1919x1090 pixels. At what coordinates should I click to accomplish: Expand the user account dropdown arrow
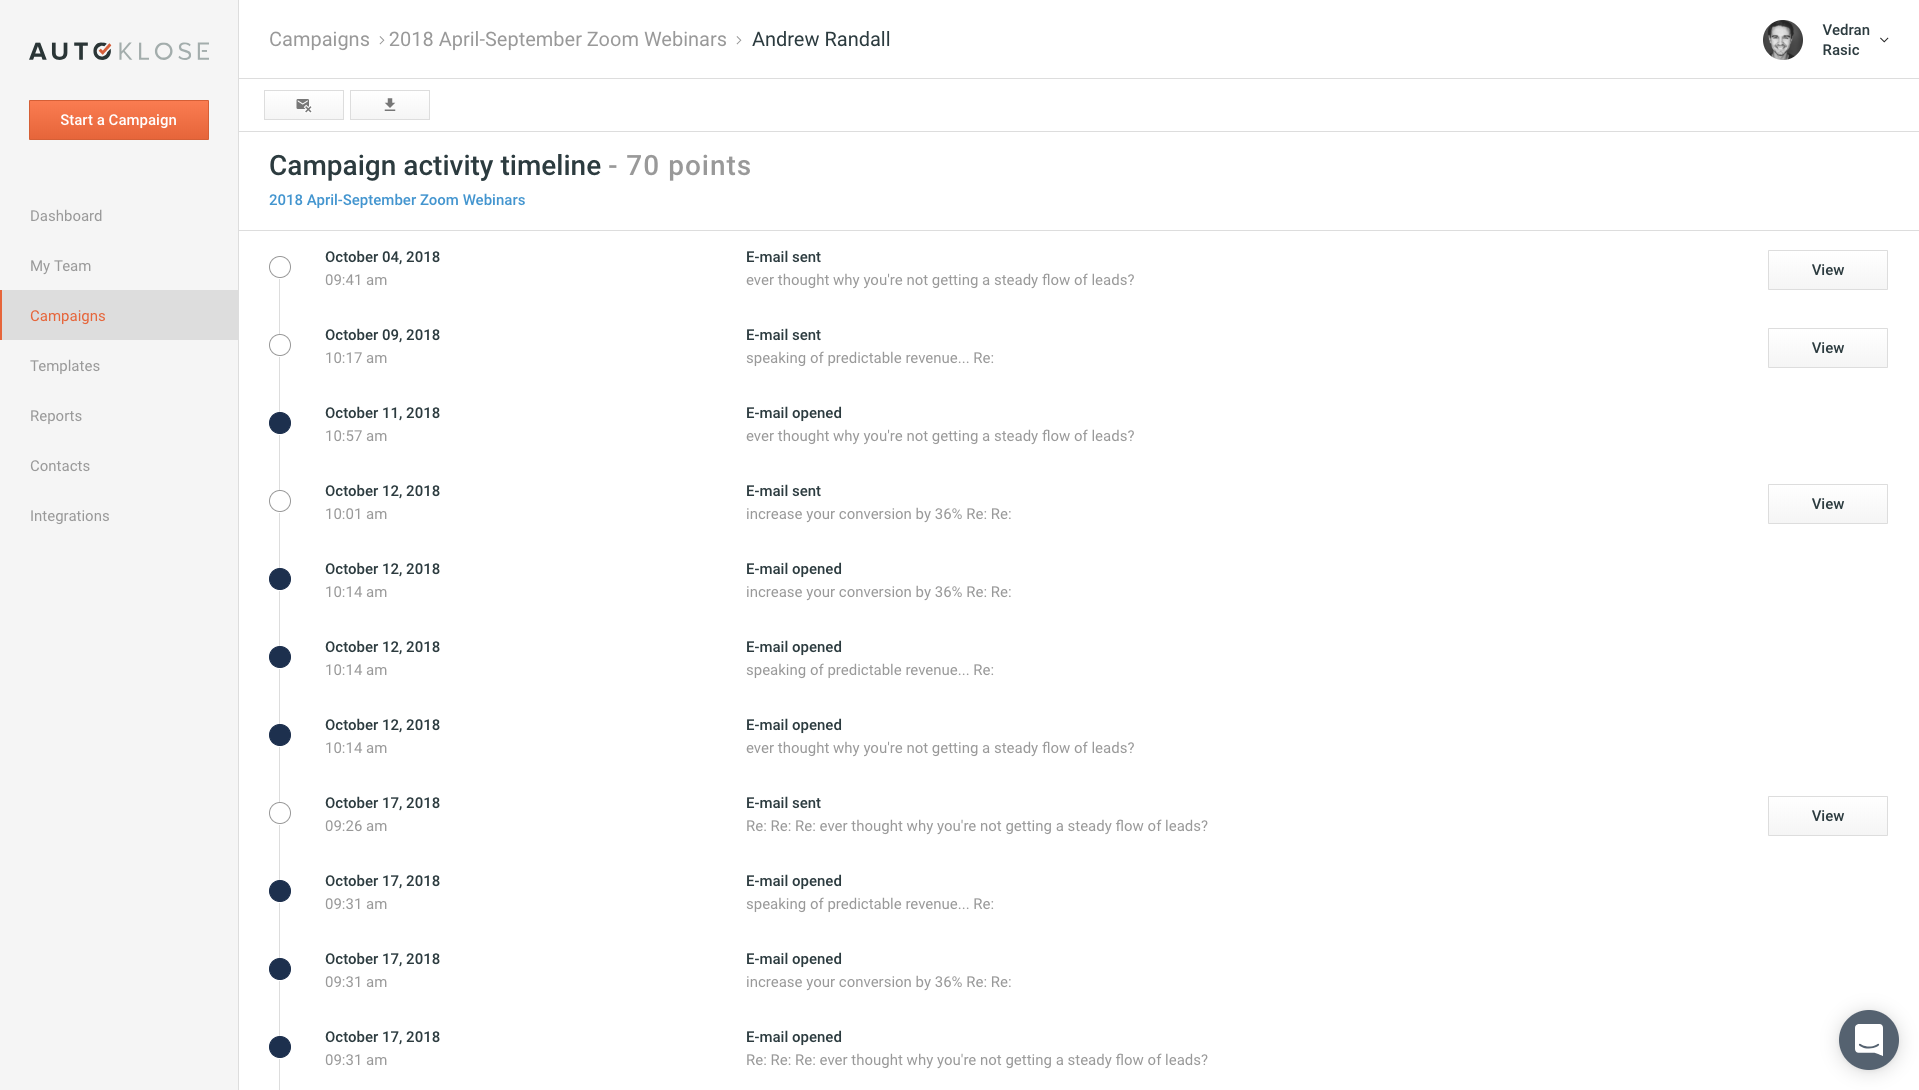(x=1884, y=40)
